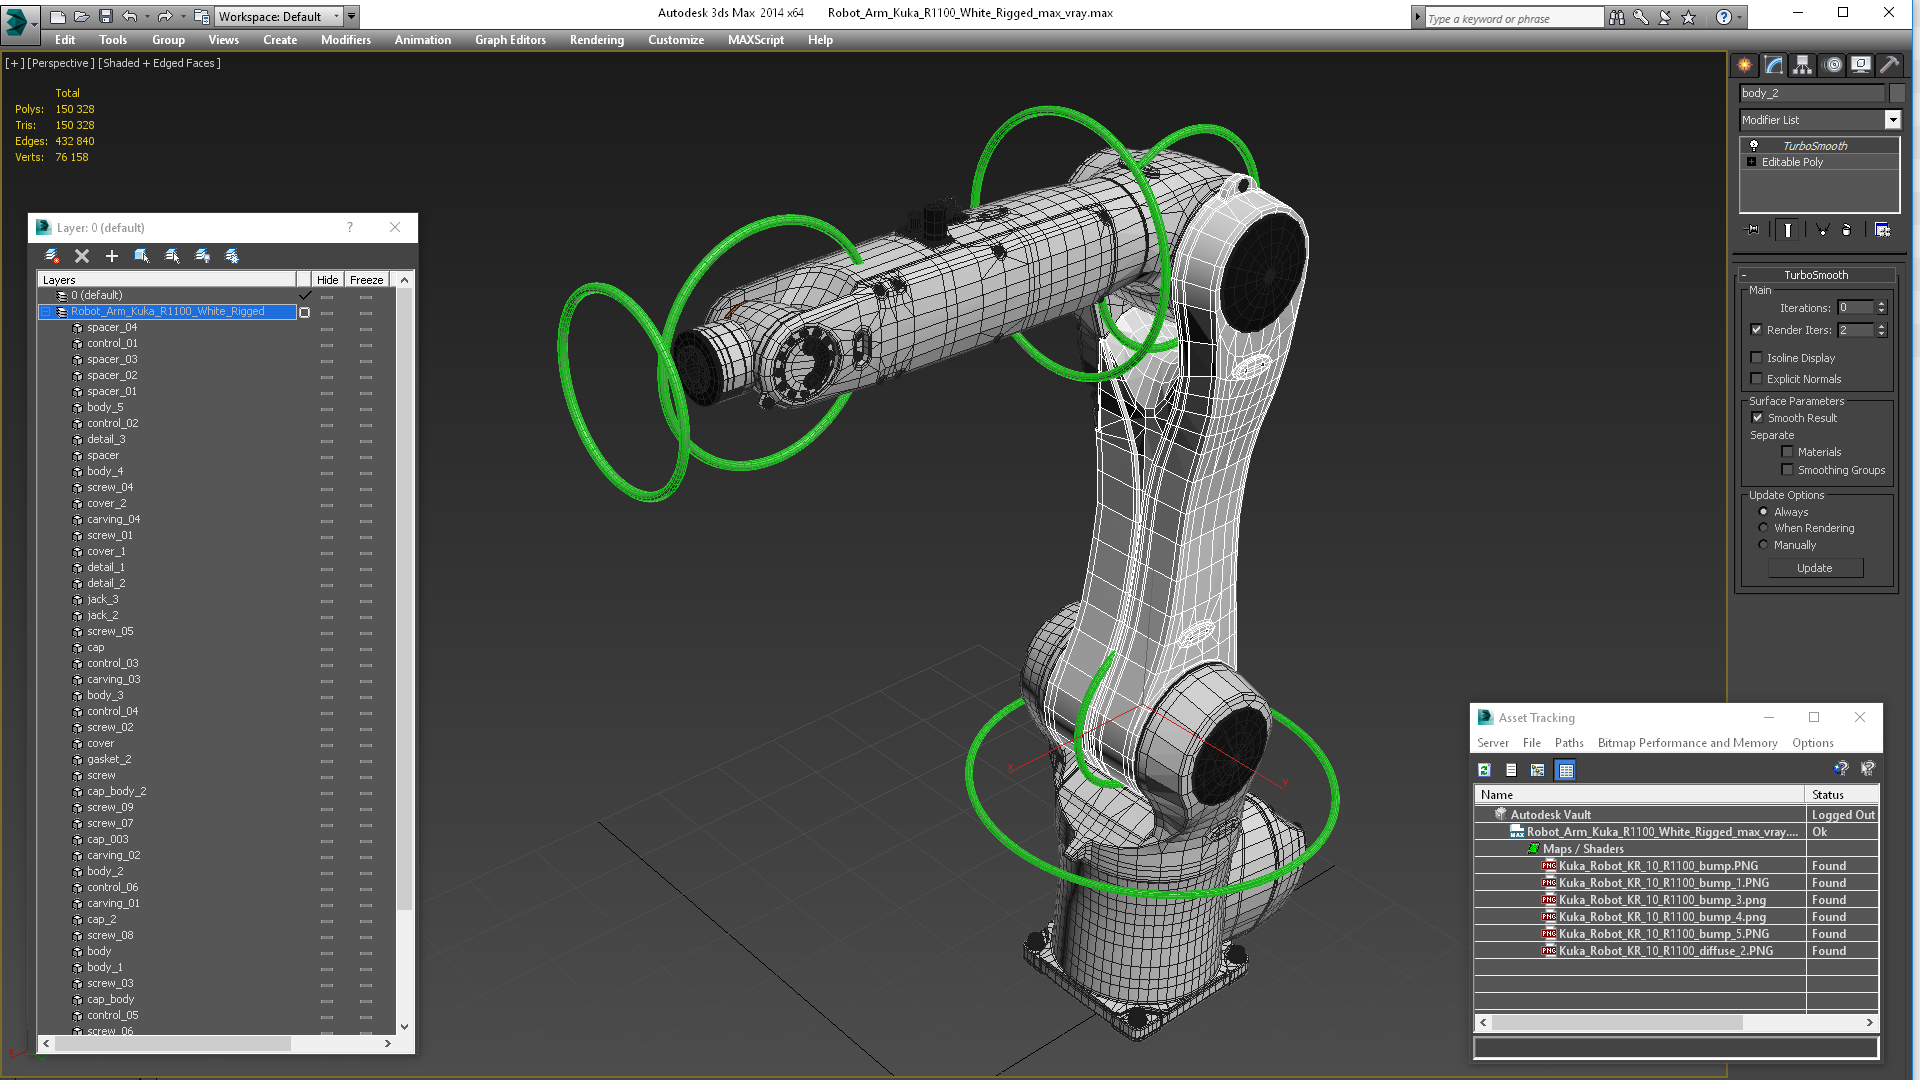Open the Workspace: Default dropdown

[279, 17]
